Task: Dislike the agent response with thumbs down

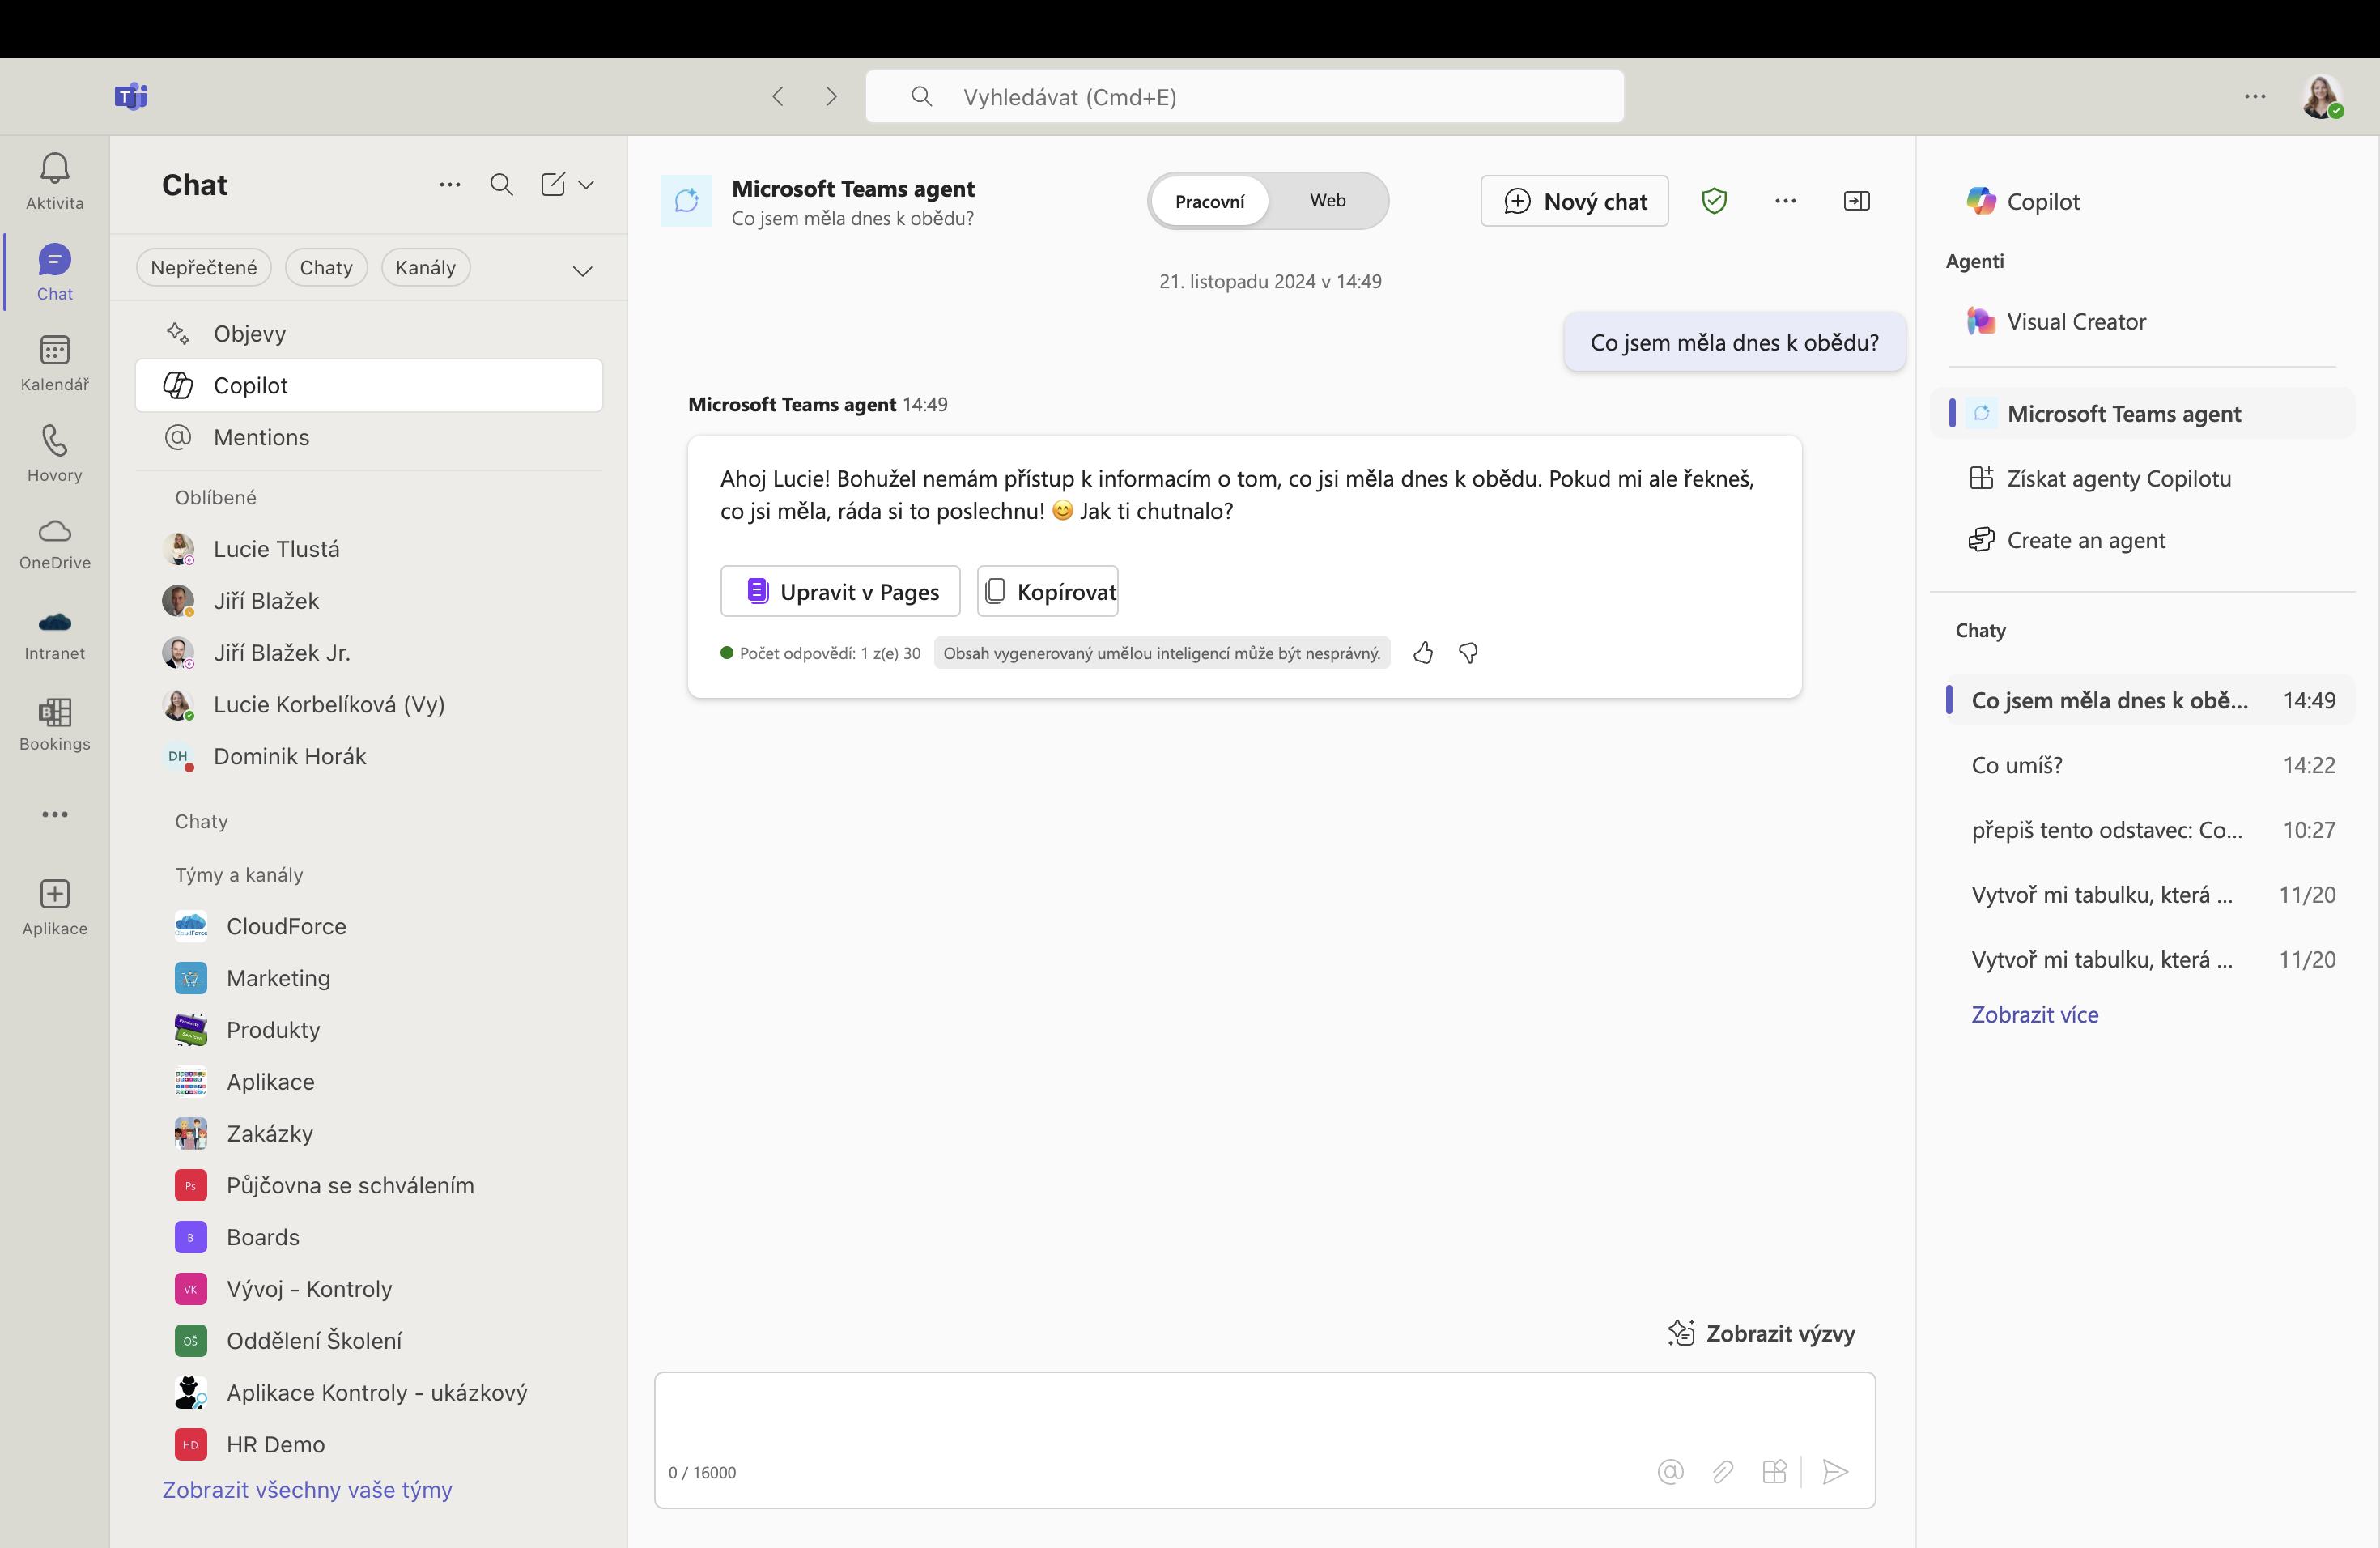Action: pyautogui.click(x=1468, y=653)
